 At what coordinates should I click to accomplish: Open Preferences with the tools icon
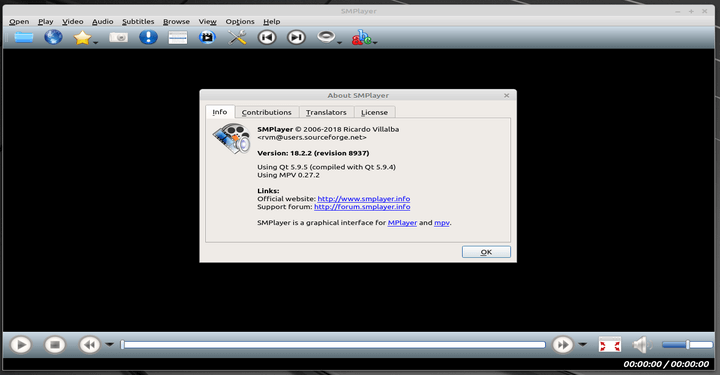tap(237, 37)
